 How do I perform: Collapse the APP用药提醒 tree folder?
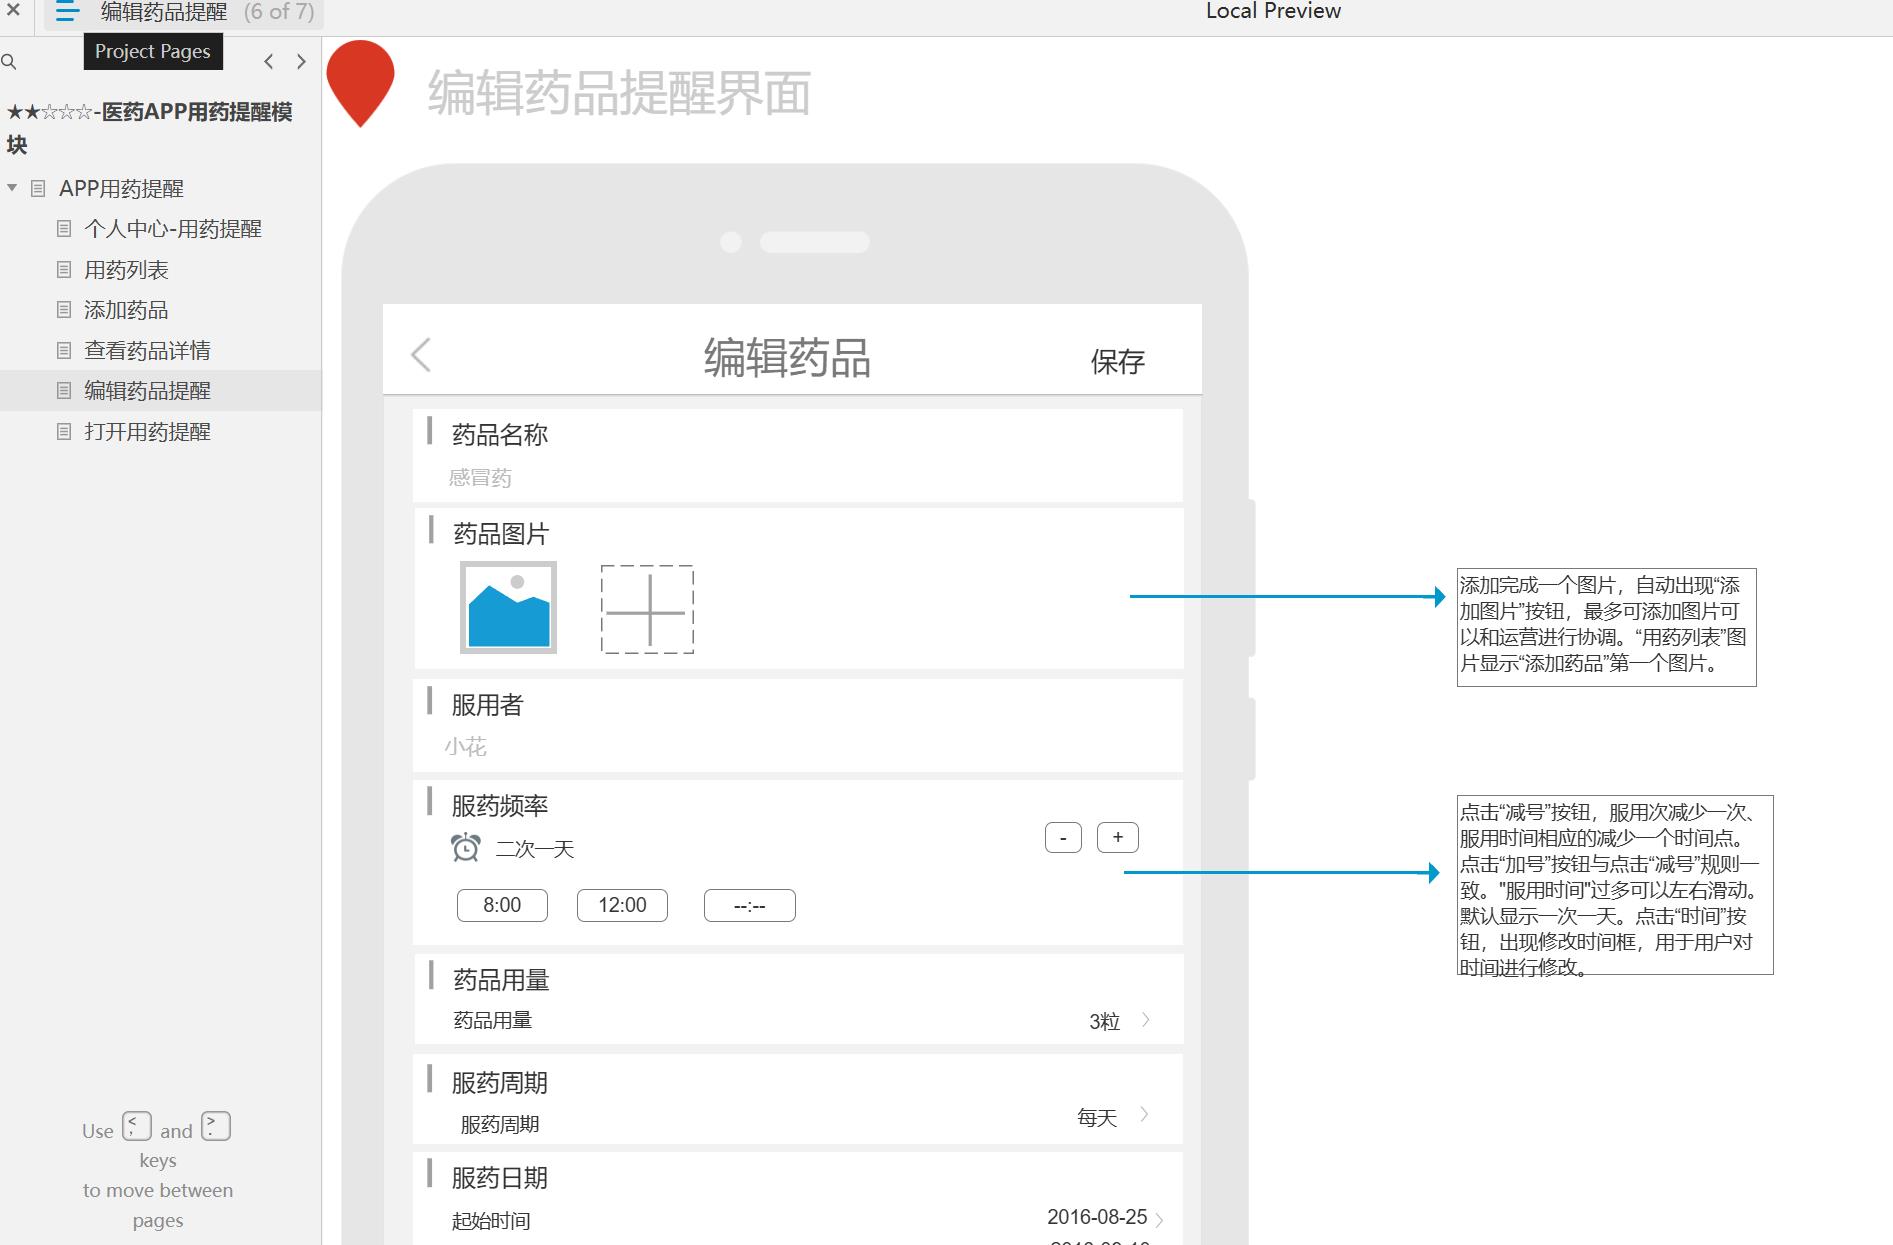[x=12, y=188]
